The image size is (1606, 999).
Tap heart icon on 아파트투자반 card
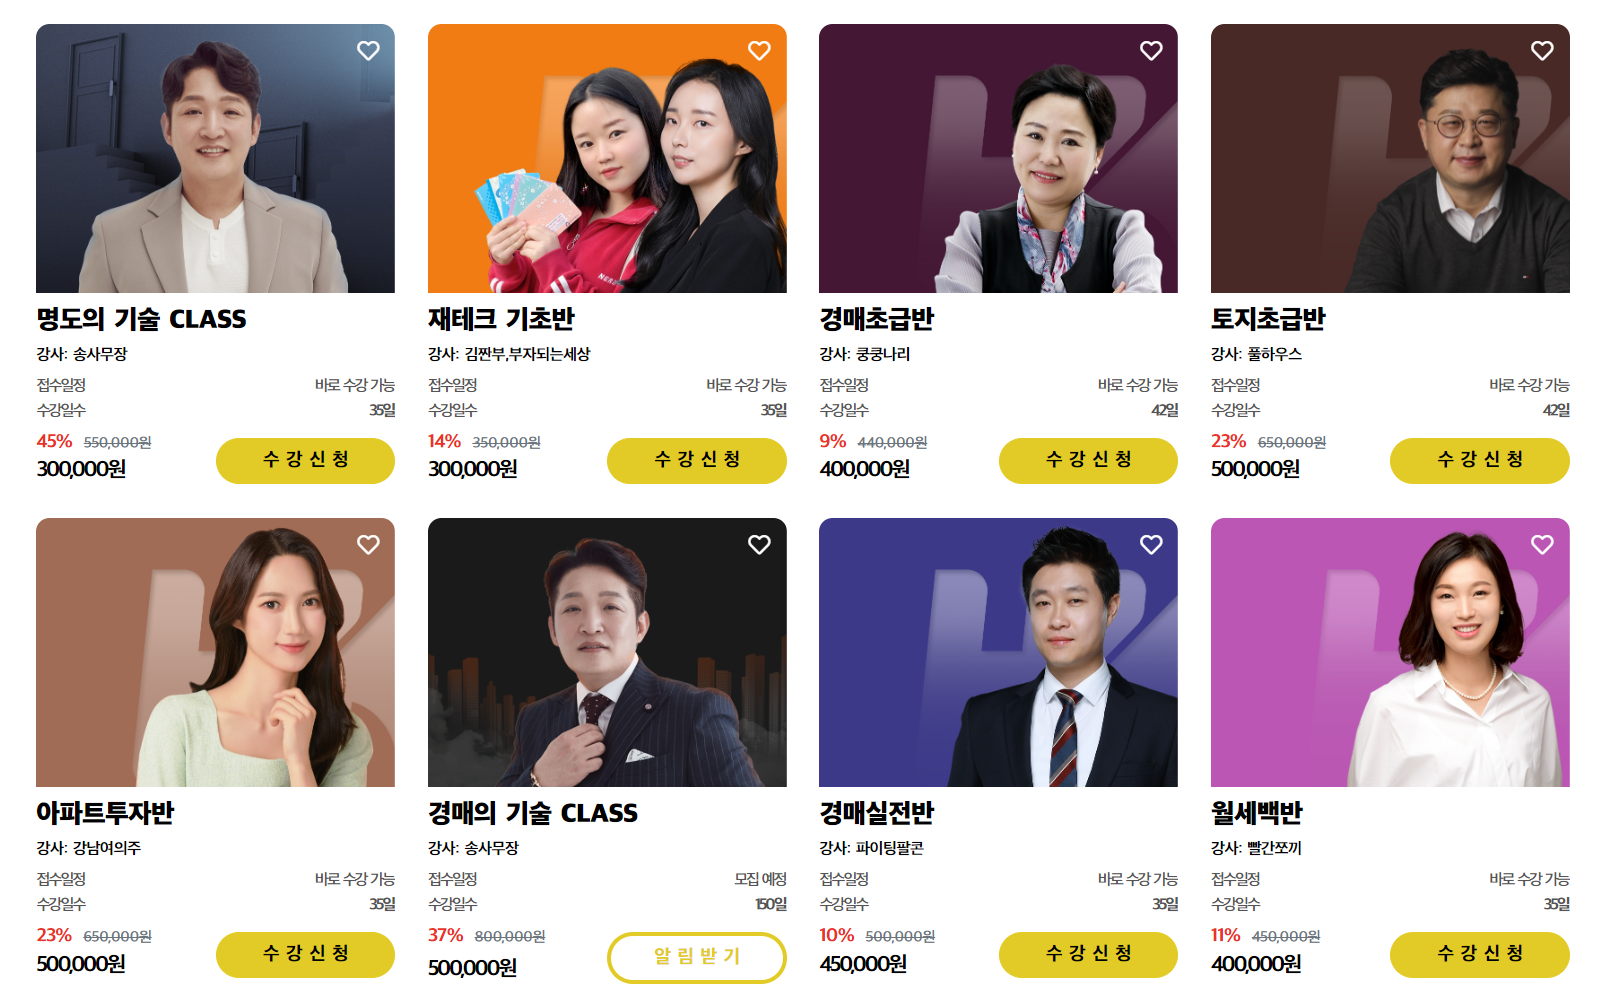[368, 545]
